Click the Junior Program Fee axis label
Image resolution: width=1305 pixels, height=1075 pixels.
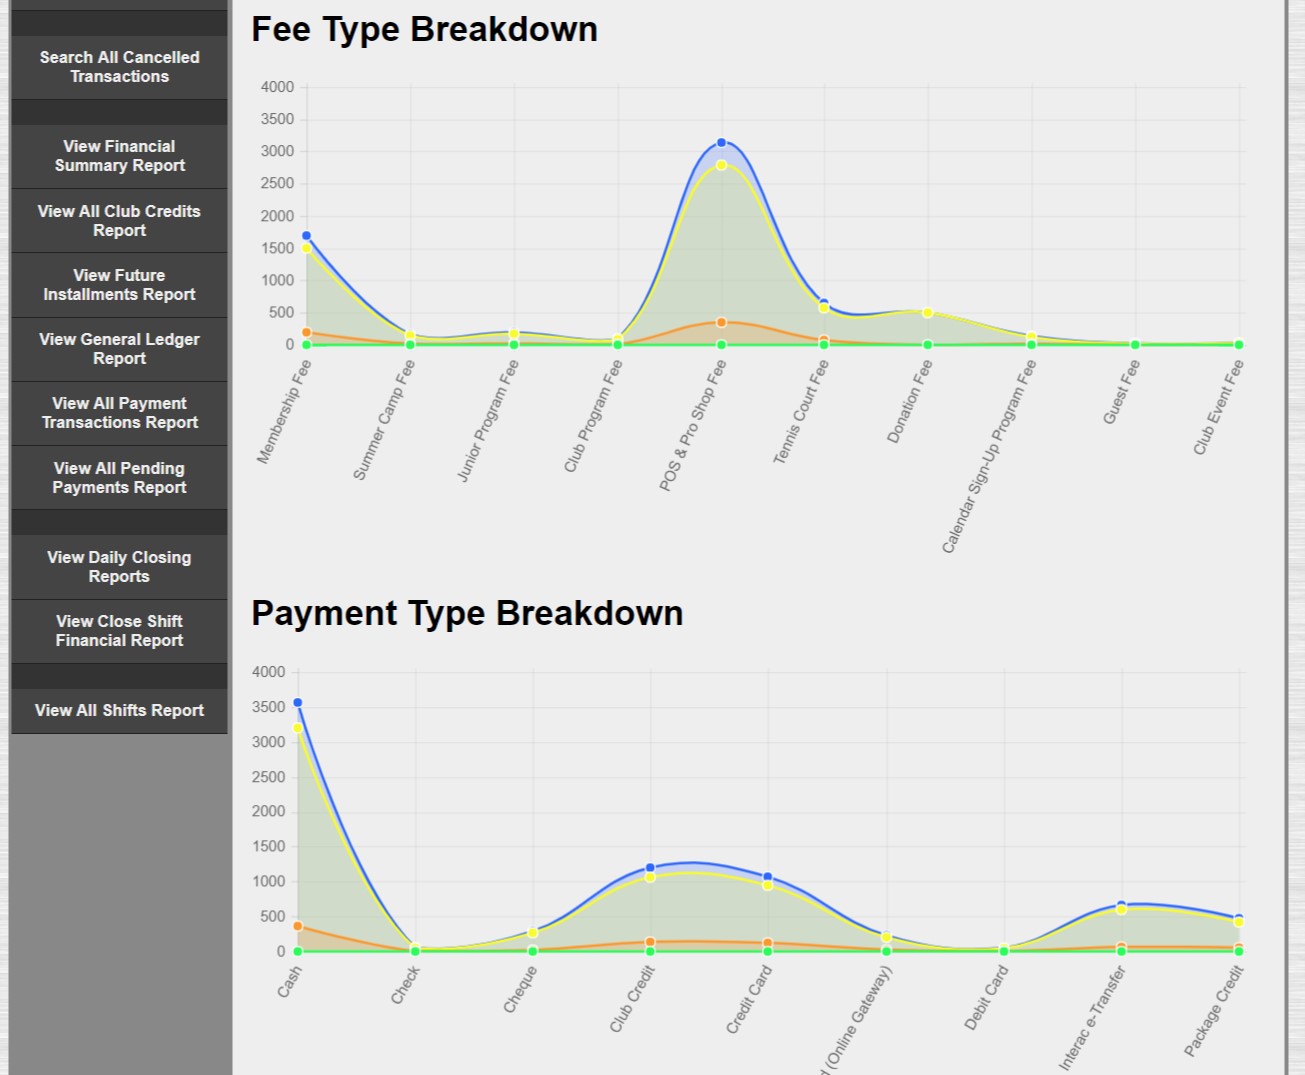[x=488, y=421]
